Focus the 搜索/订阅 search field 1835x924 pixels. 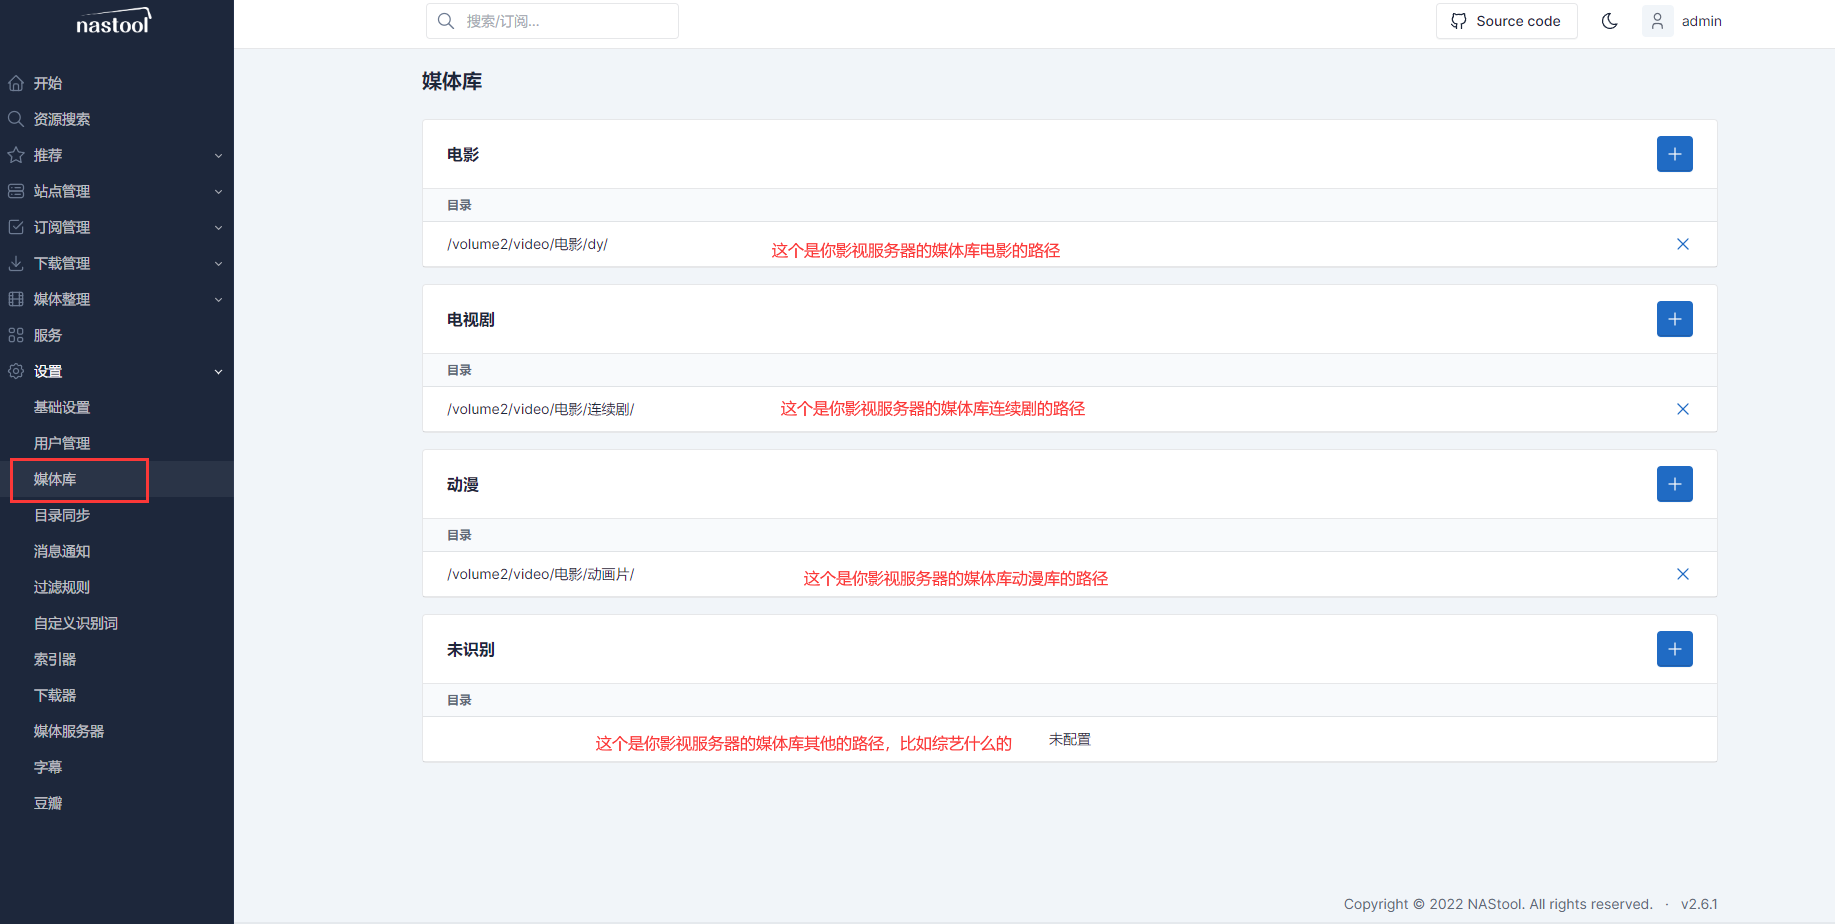(x=560, y=21)
